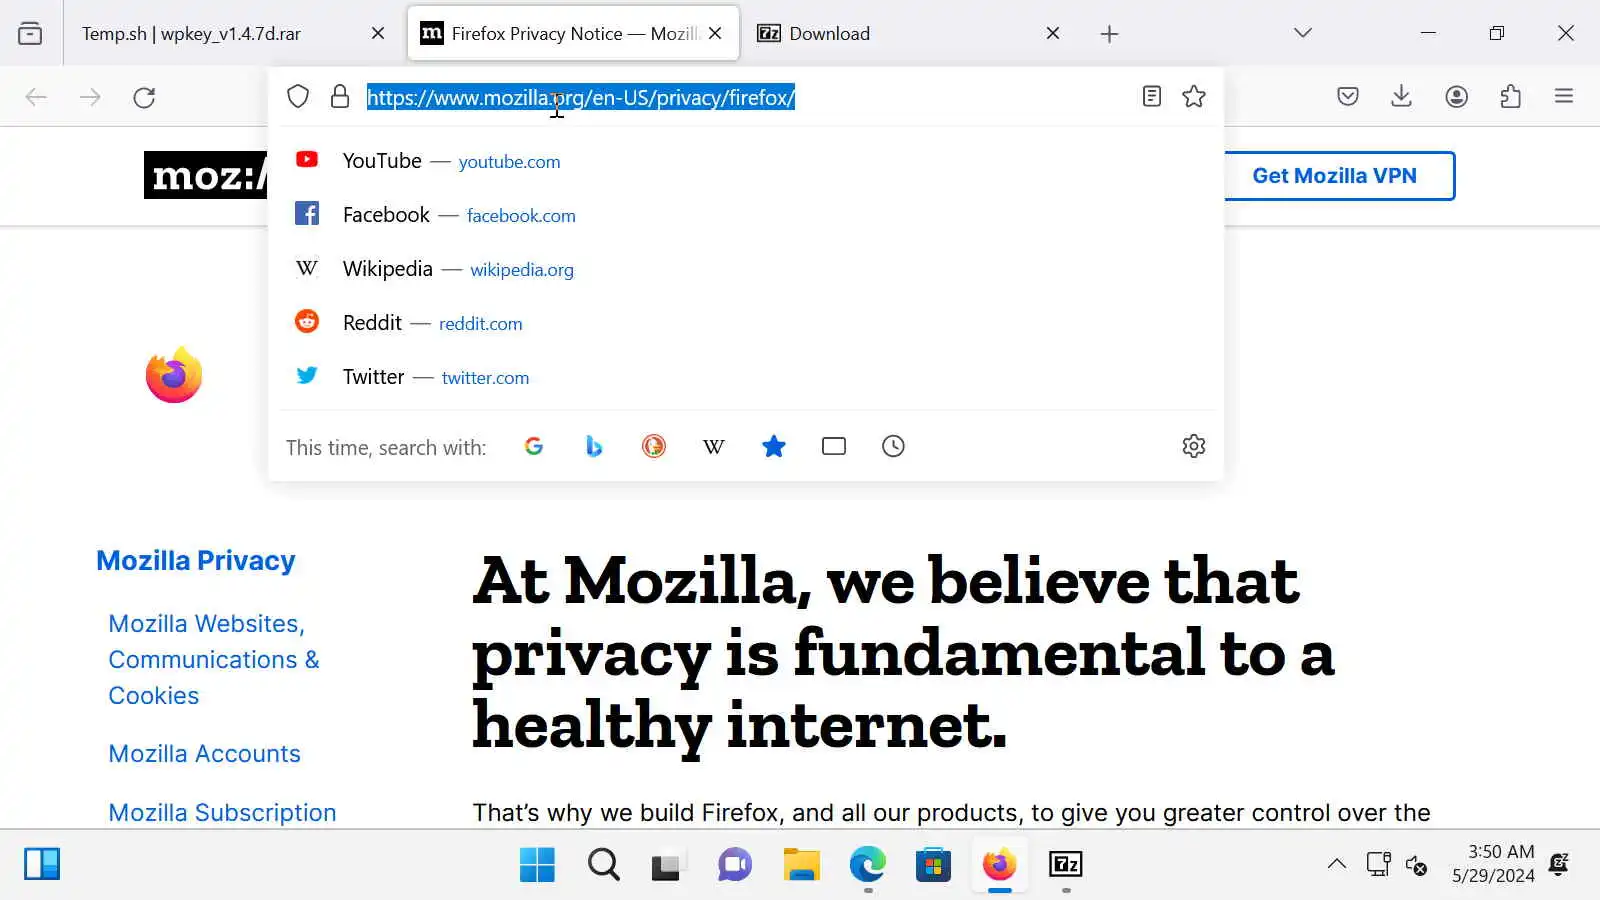Open notifications bell icon
The image size is (1600, 900).
[x=1559, y=864]
